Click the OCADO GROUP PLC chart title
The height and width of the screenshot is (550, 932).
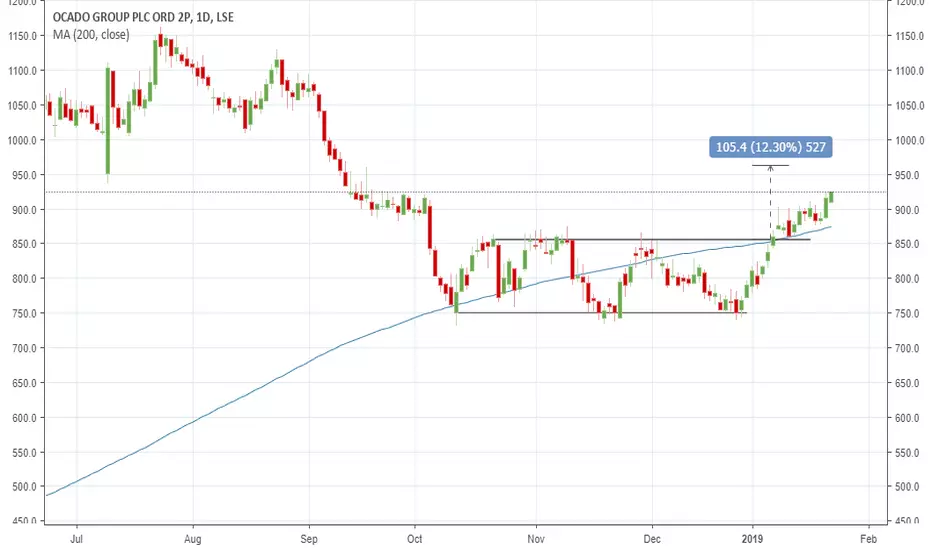(143, 17)
